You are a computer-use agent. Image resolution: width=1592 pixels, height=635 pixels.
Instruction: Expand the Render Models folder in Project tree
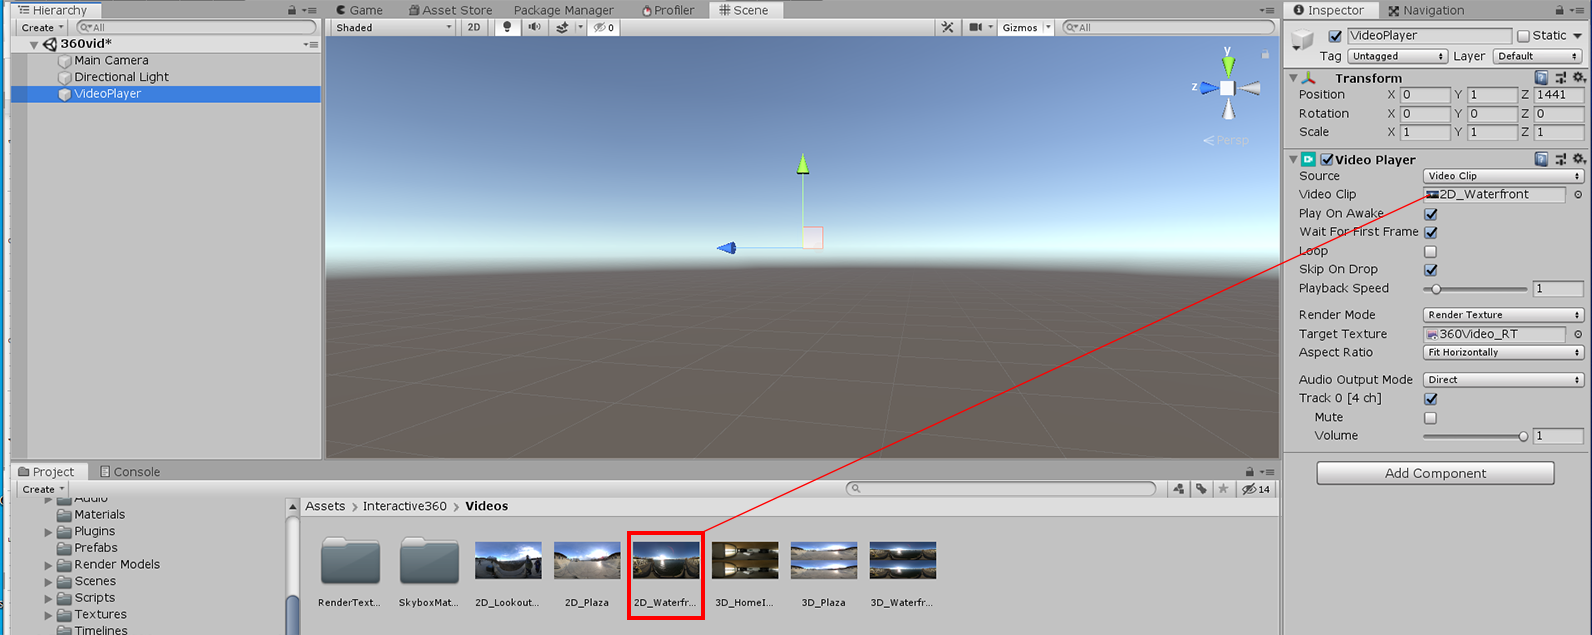pos(48,565)
